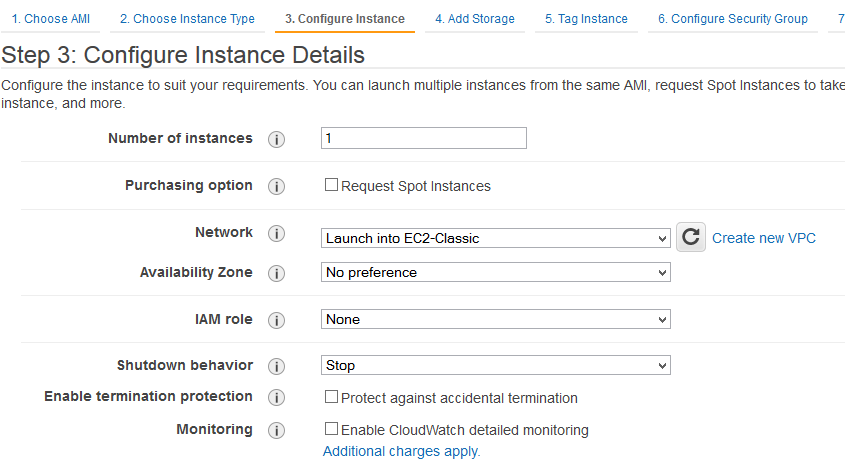Click info icon next to Network label
The height and width of the screenshot is (466, 845).
point(277,233)
